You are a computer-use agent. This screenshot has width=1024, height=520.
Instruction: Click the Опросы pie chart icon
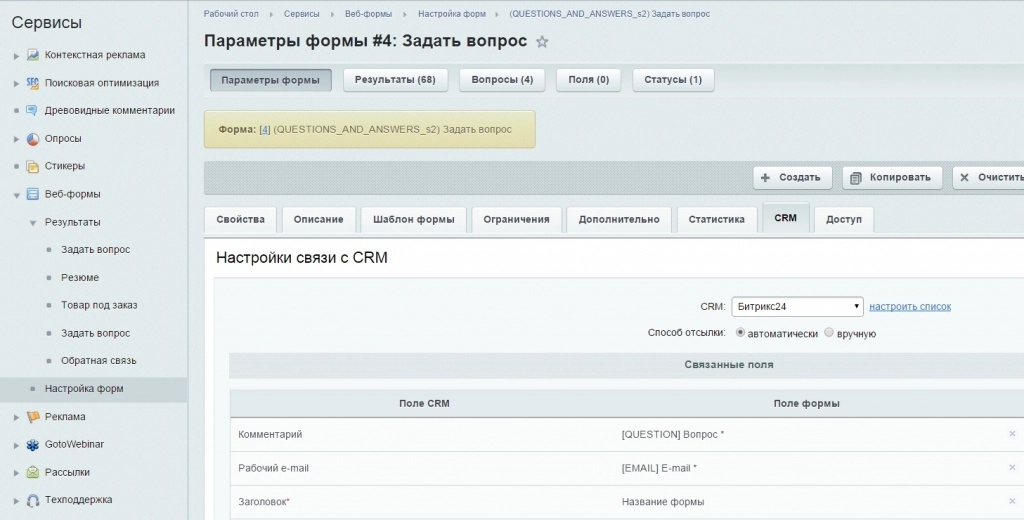coord(33,138)
